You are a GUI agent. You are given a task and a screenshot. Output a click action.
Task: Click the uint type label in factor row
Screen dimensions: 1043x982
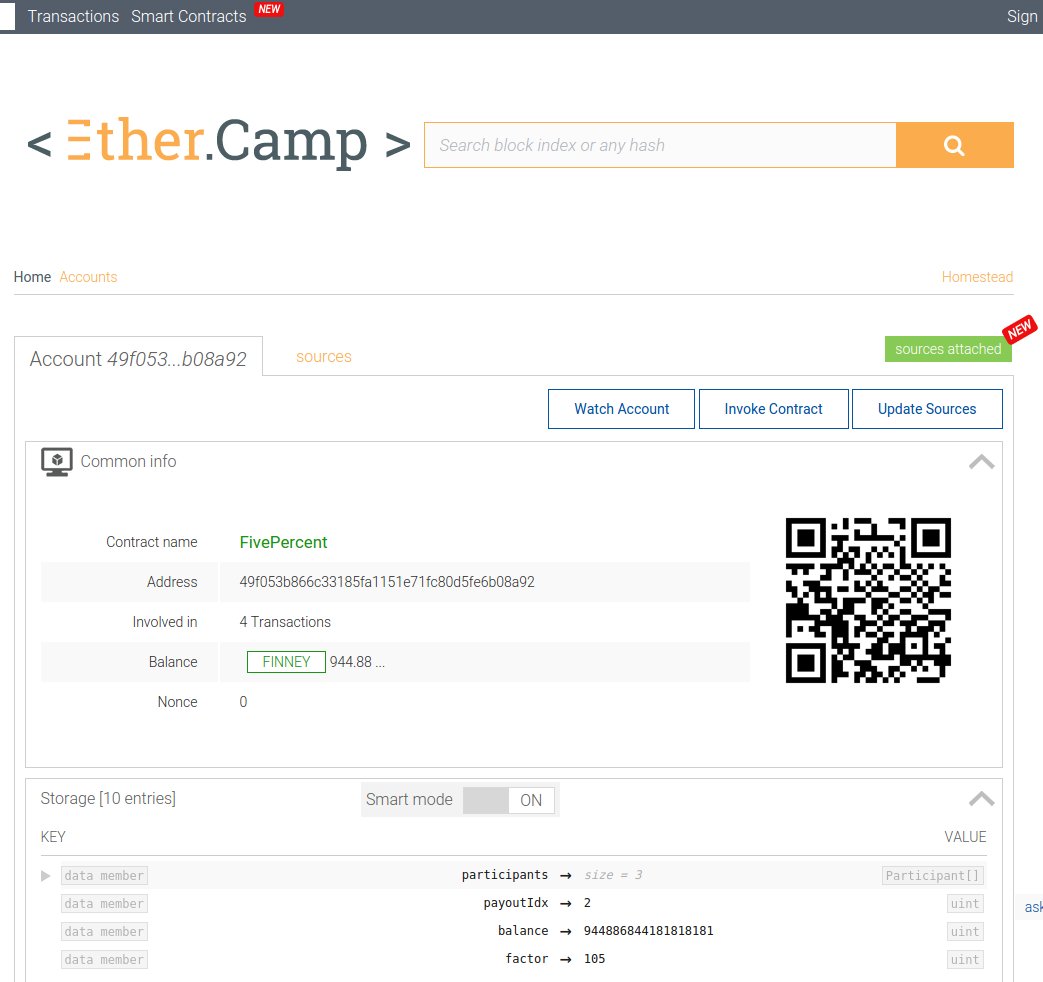[x=965, y=959]
